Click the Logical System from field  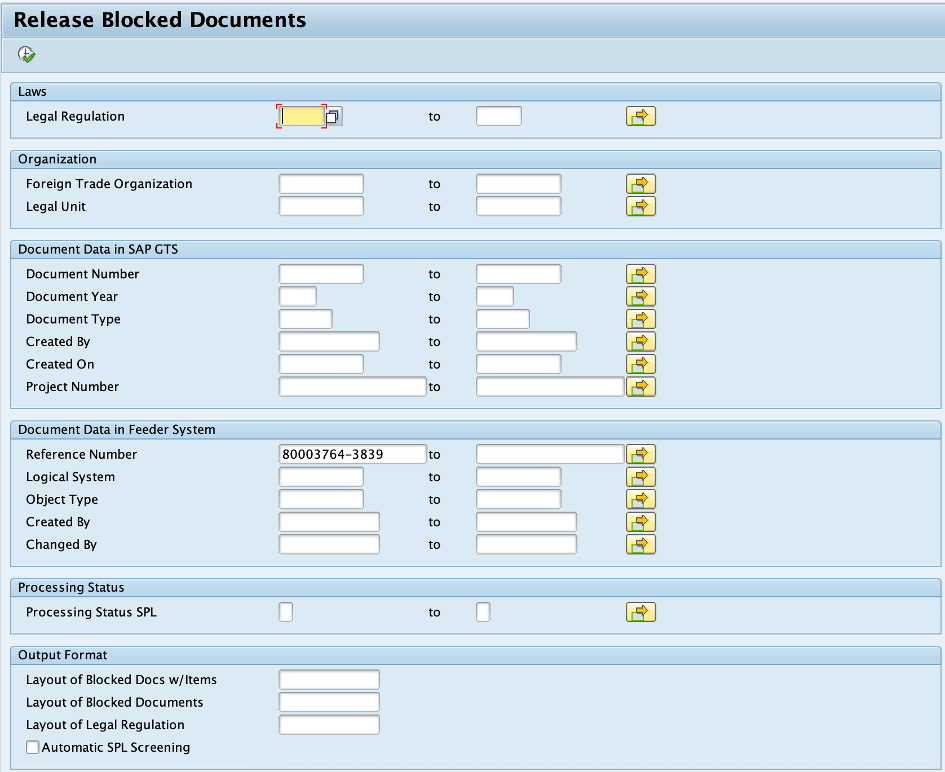[321, 477]
